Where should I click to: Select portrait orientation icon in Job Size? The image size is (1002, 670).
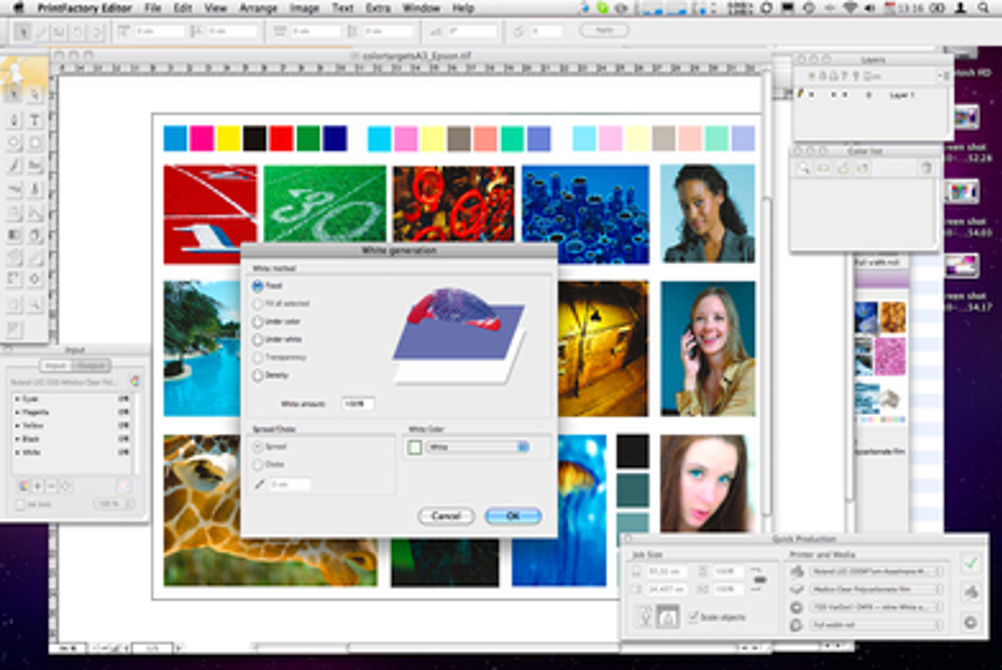[x=645, y=617]
